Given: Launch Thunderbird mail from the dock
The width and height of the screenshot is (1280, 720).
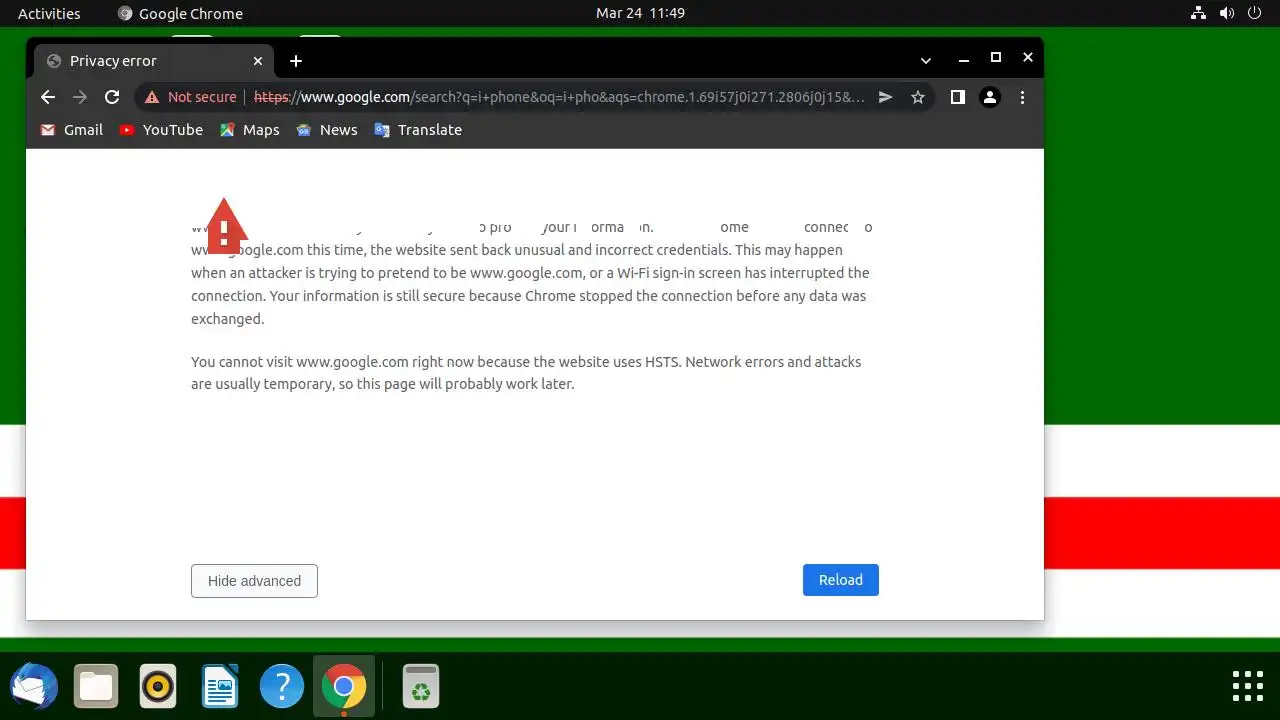Looking at the screenshot, I should 34,687.
